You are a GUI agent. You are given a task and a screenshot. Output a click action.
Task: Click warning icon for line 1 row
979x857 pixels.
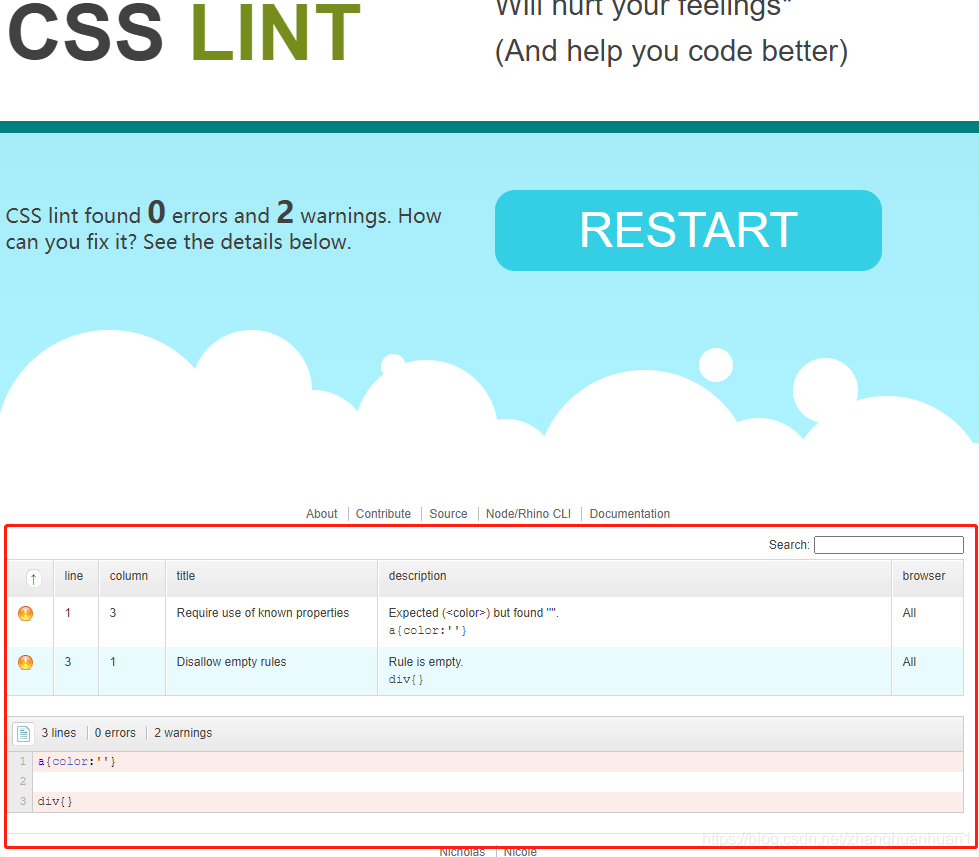26,614
